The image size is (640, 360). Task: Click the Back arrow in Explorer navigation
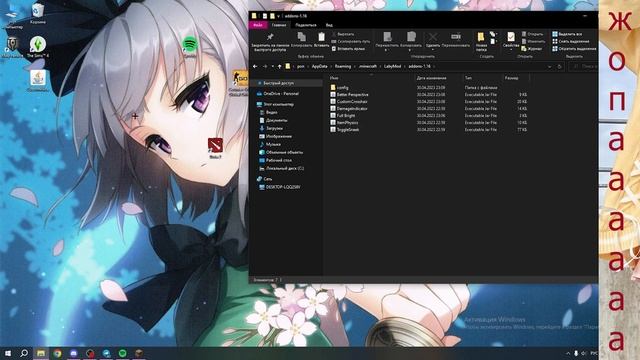255,66
